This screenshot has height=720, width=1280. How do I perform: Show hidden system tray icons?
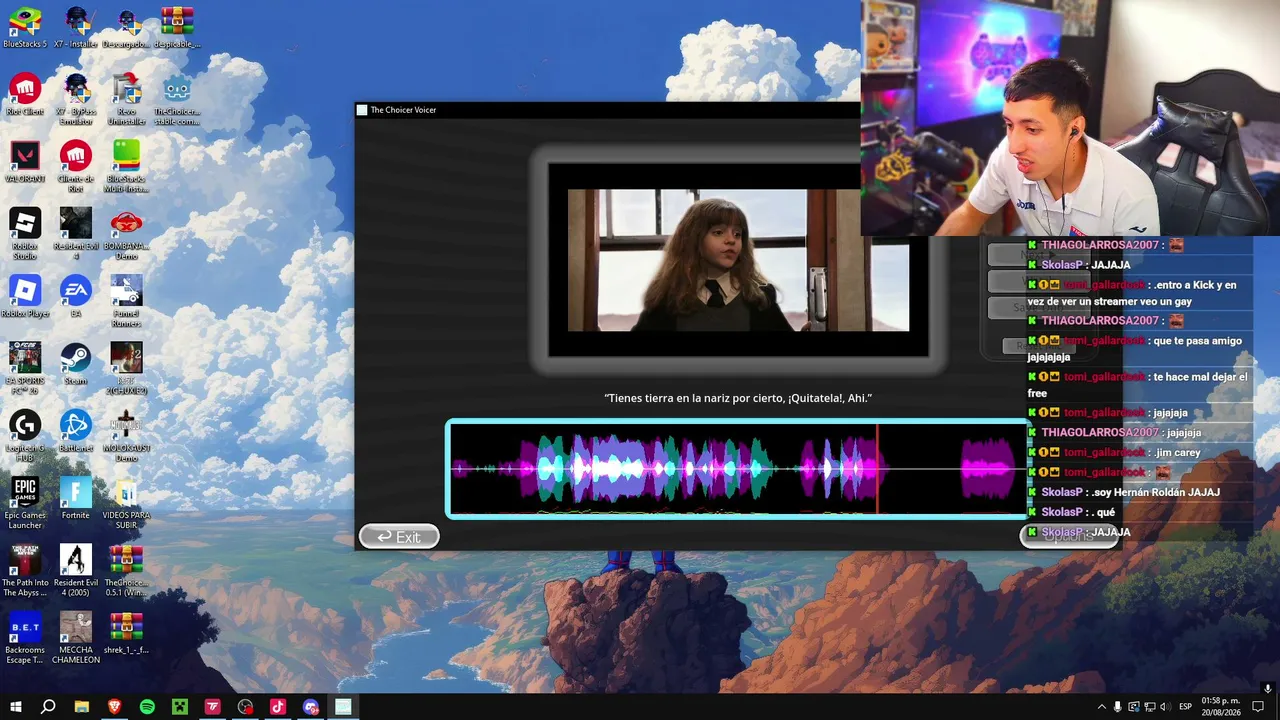1102,707
